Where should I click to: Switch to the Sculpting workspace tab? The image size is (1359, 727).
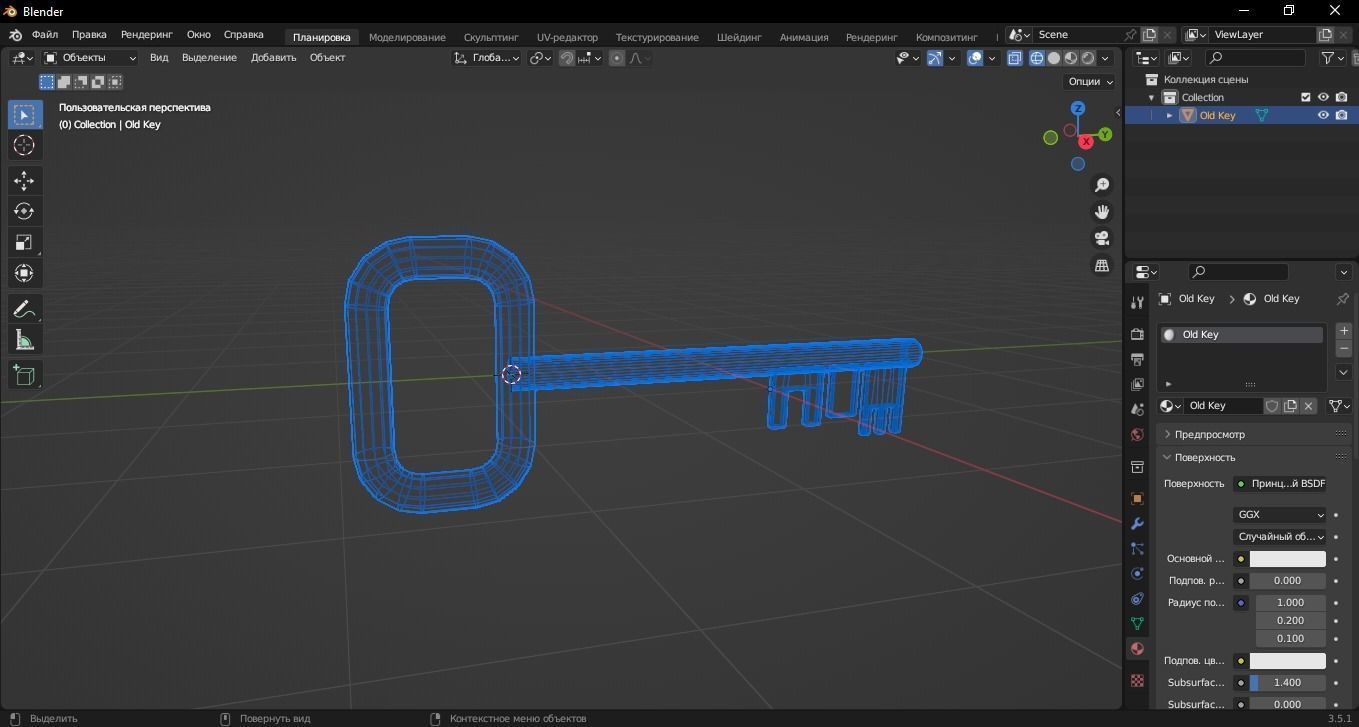[x=491, y=37]
